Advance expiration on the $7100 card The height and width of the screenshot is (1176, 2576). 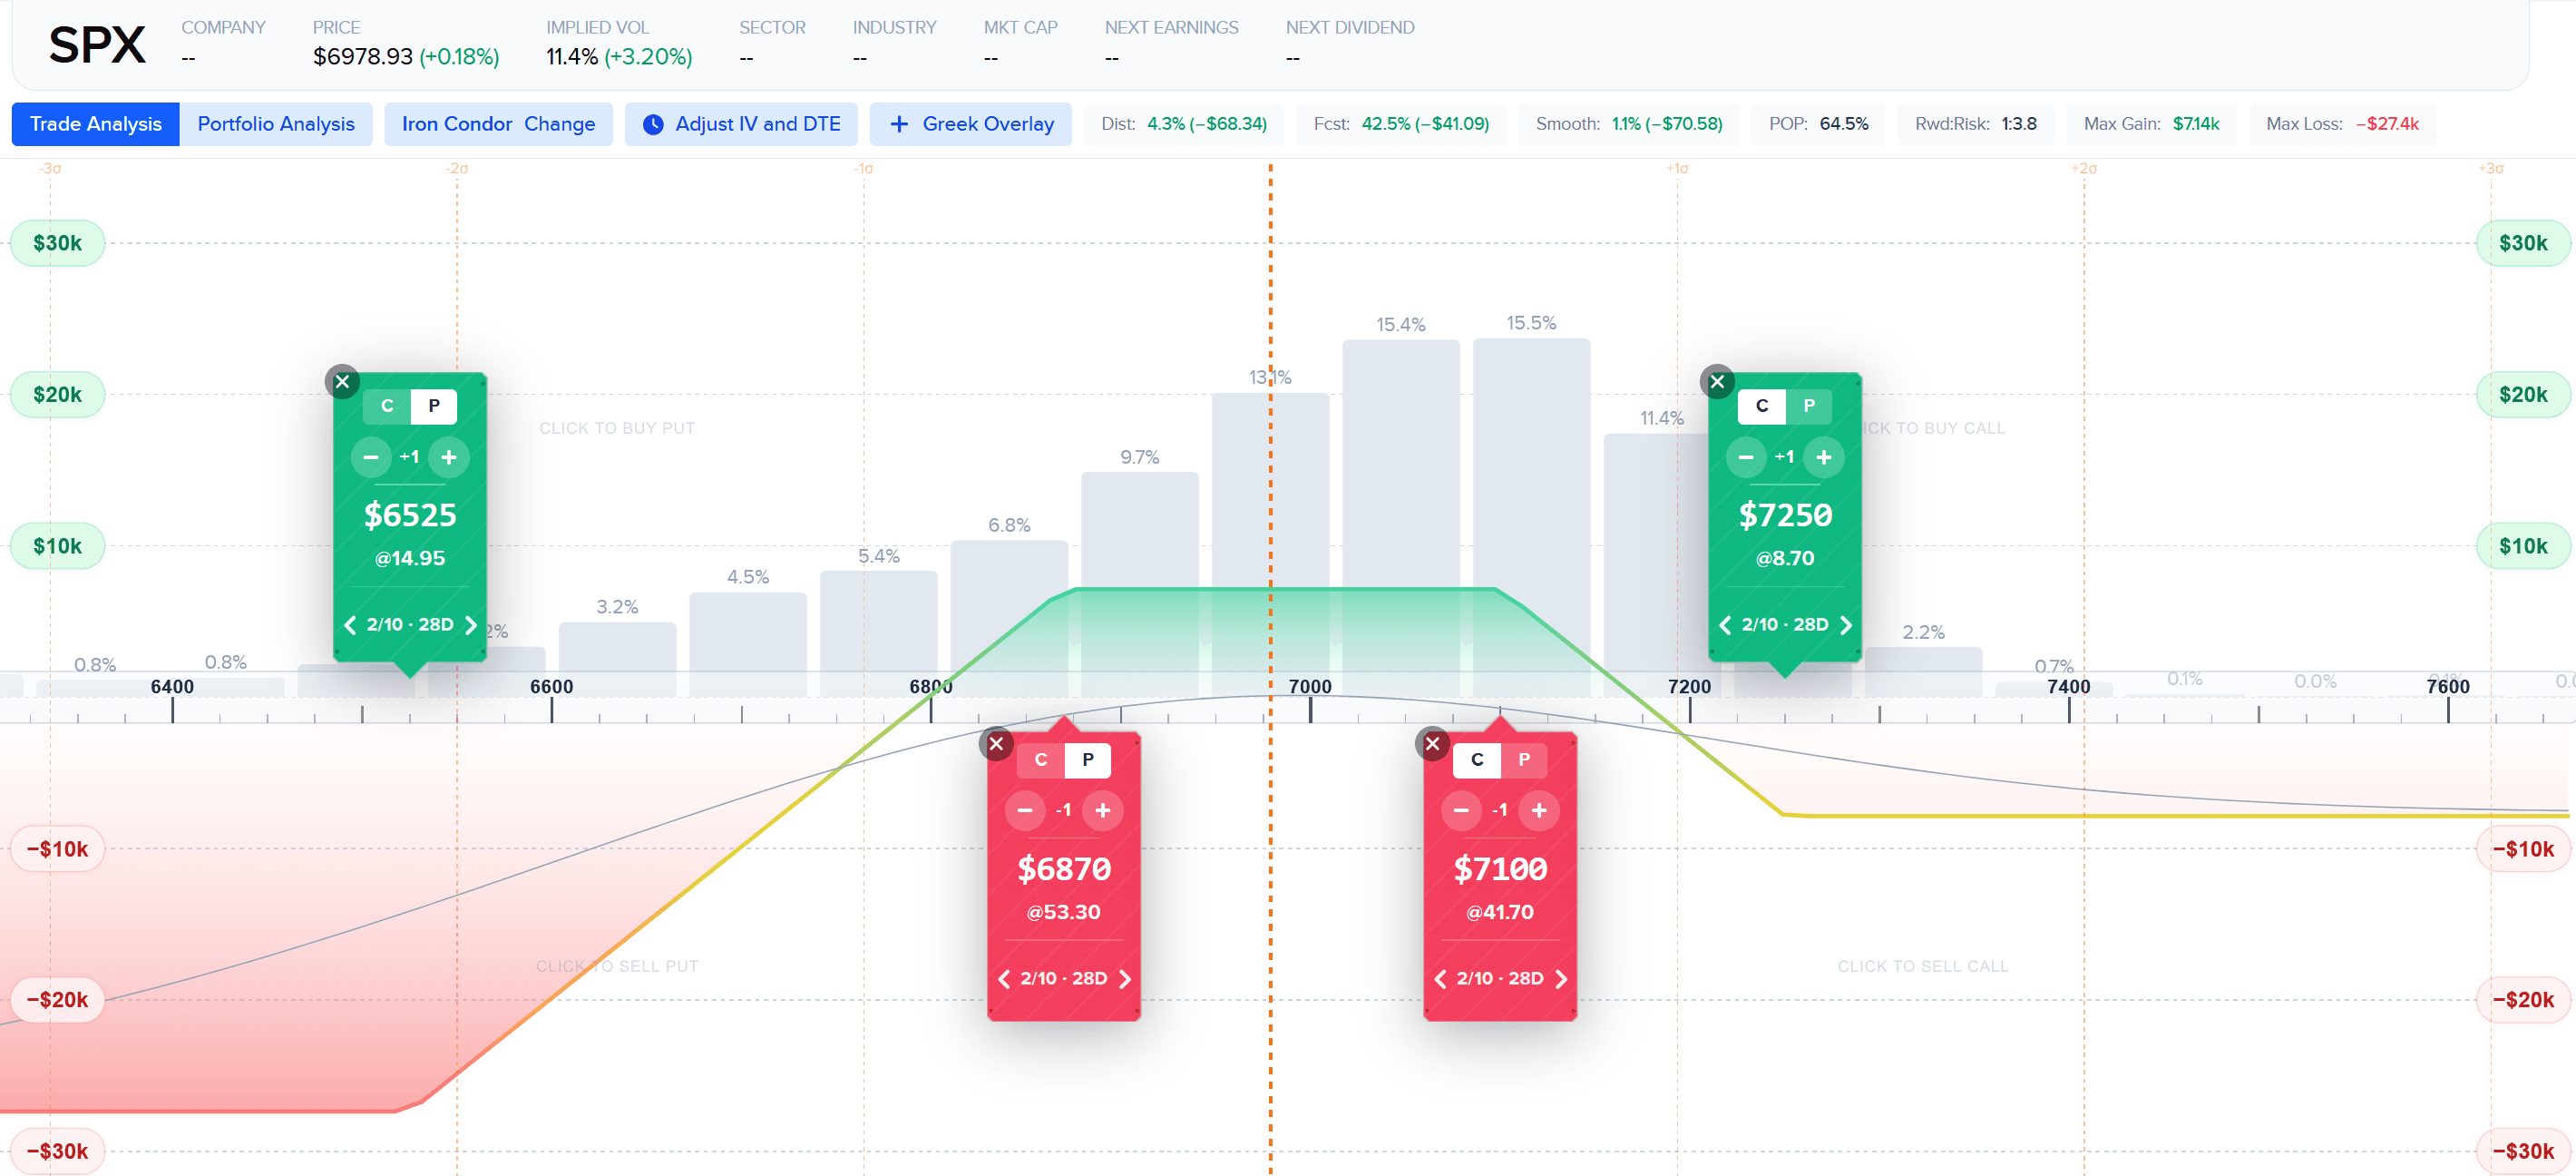click(x=1561, y=979)
